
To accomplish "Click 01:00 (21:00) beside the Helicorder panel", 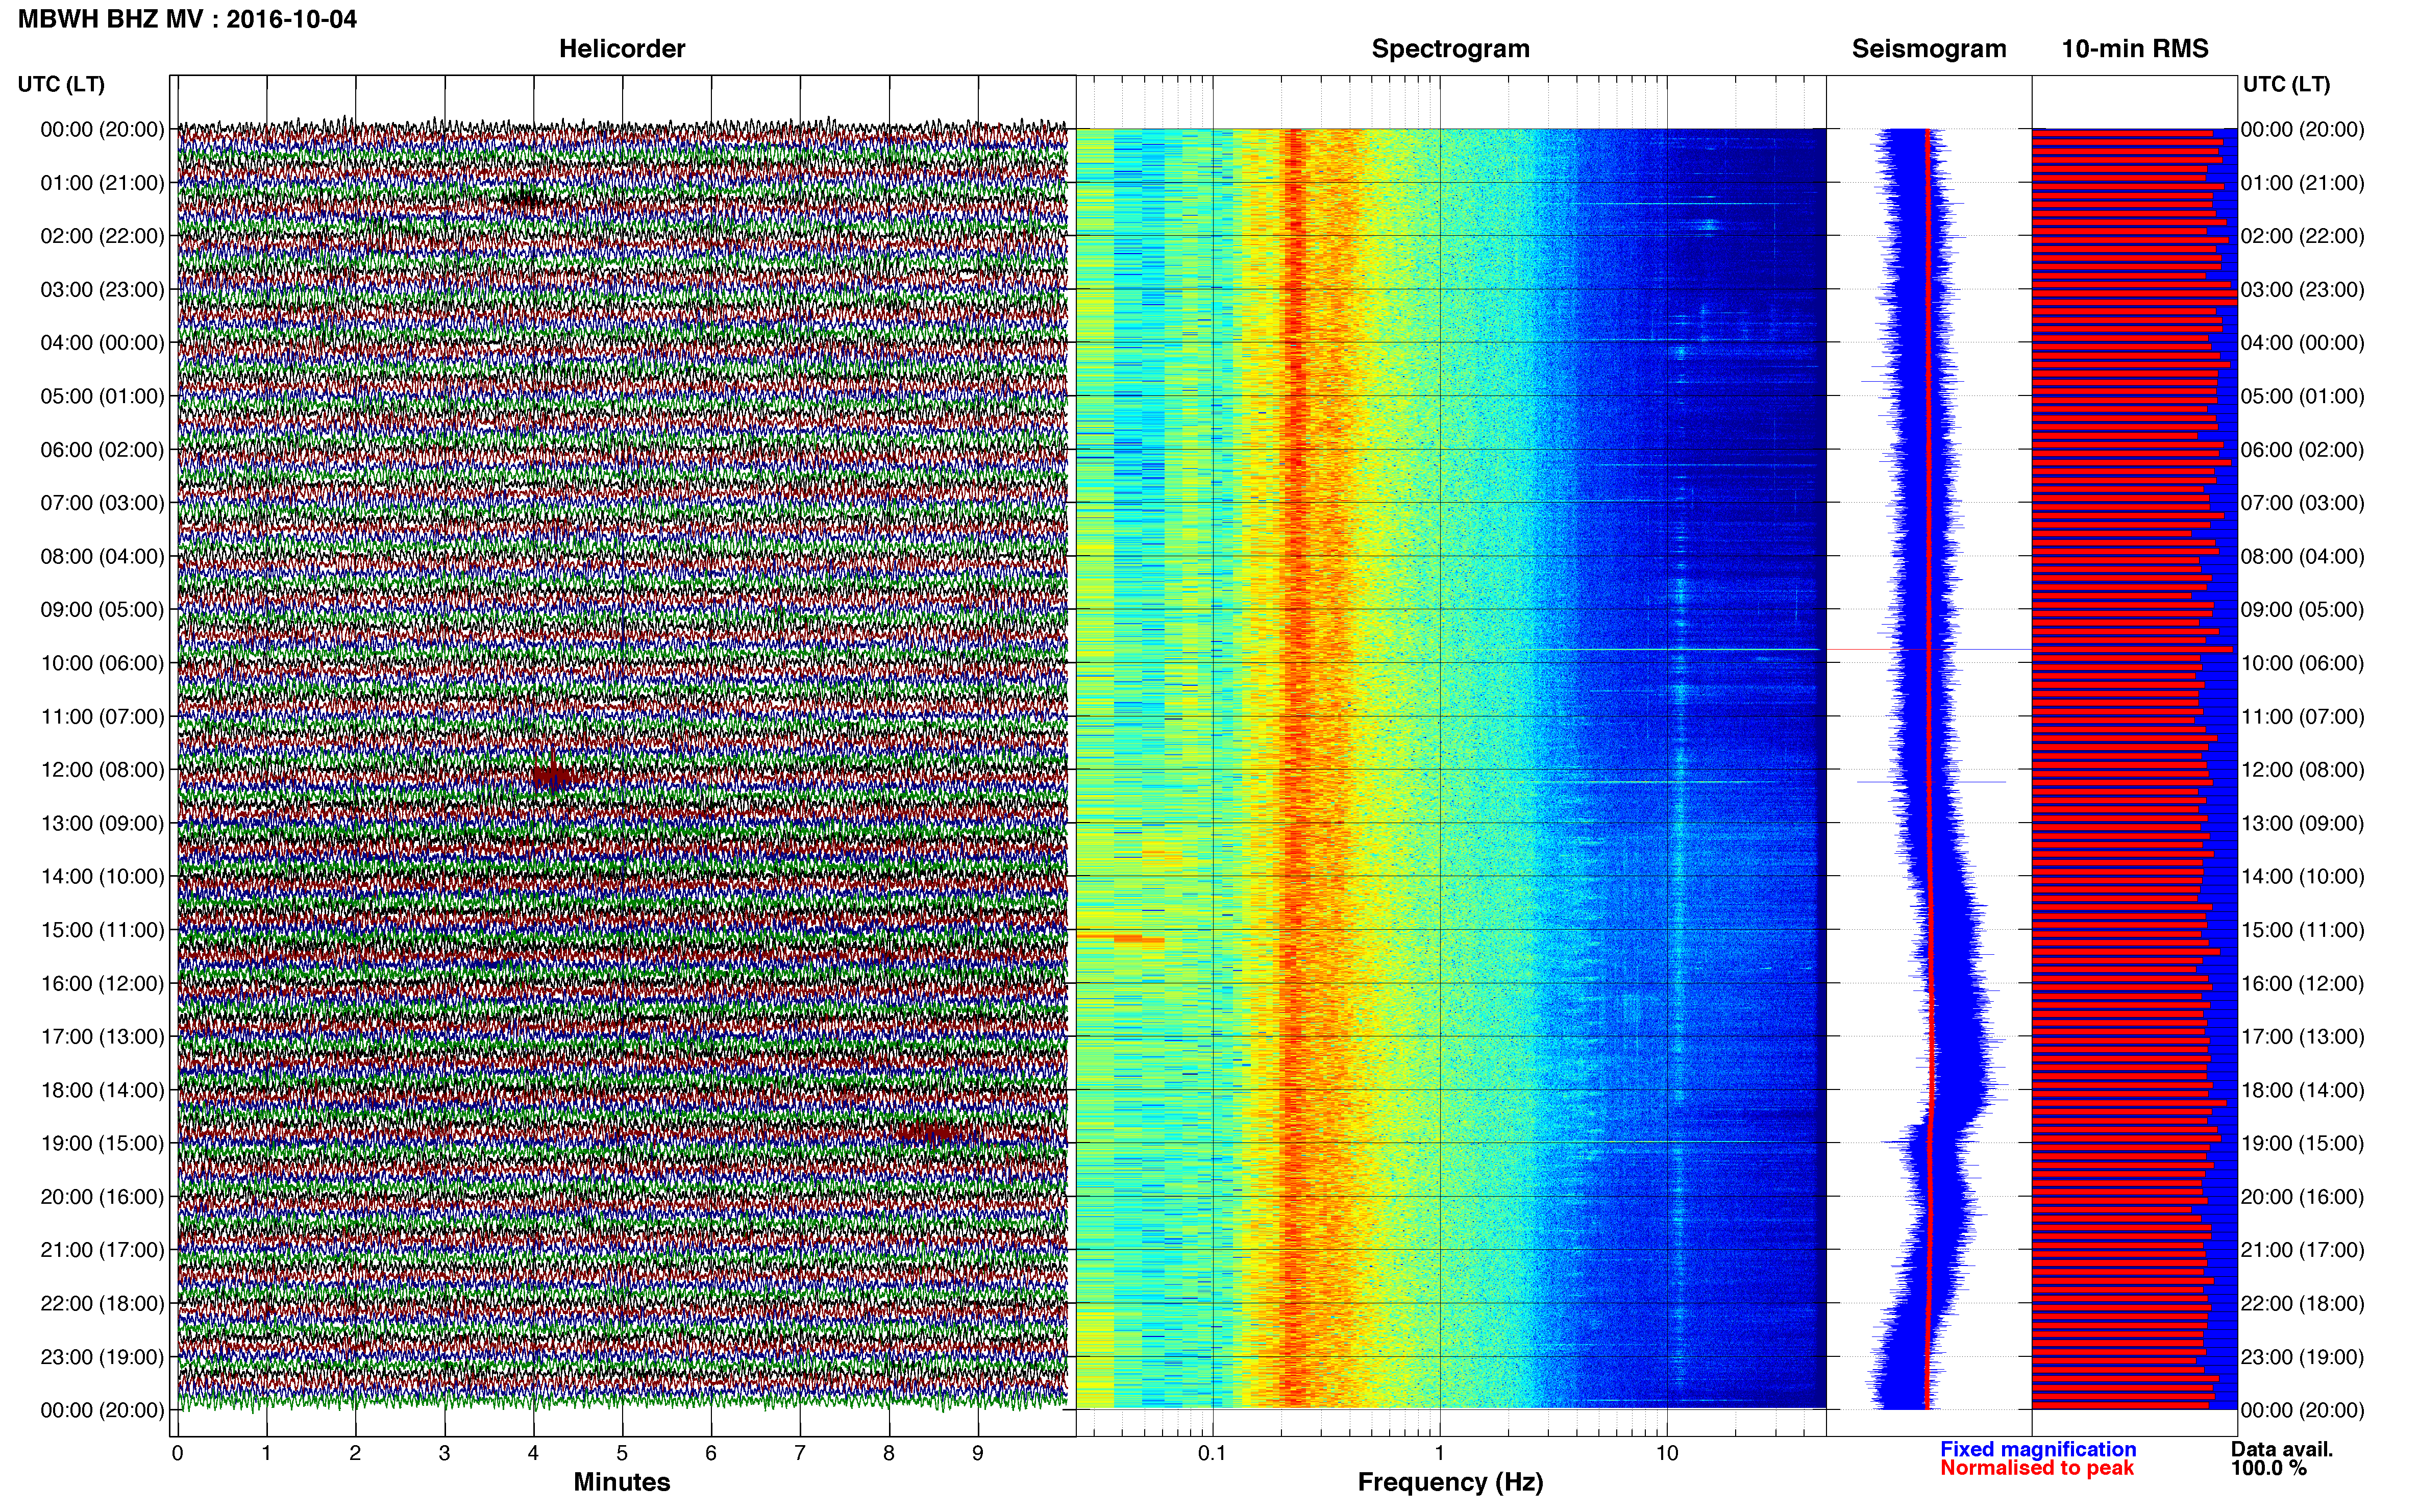I will click(x=102, y=183).
